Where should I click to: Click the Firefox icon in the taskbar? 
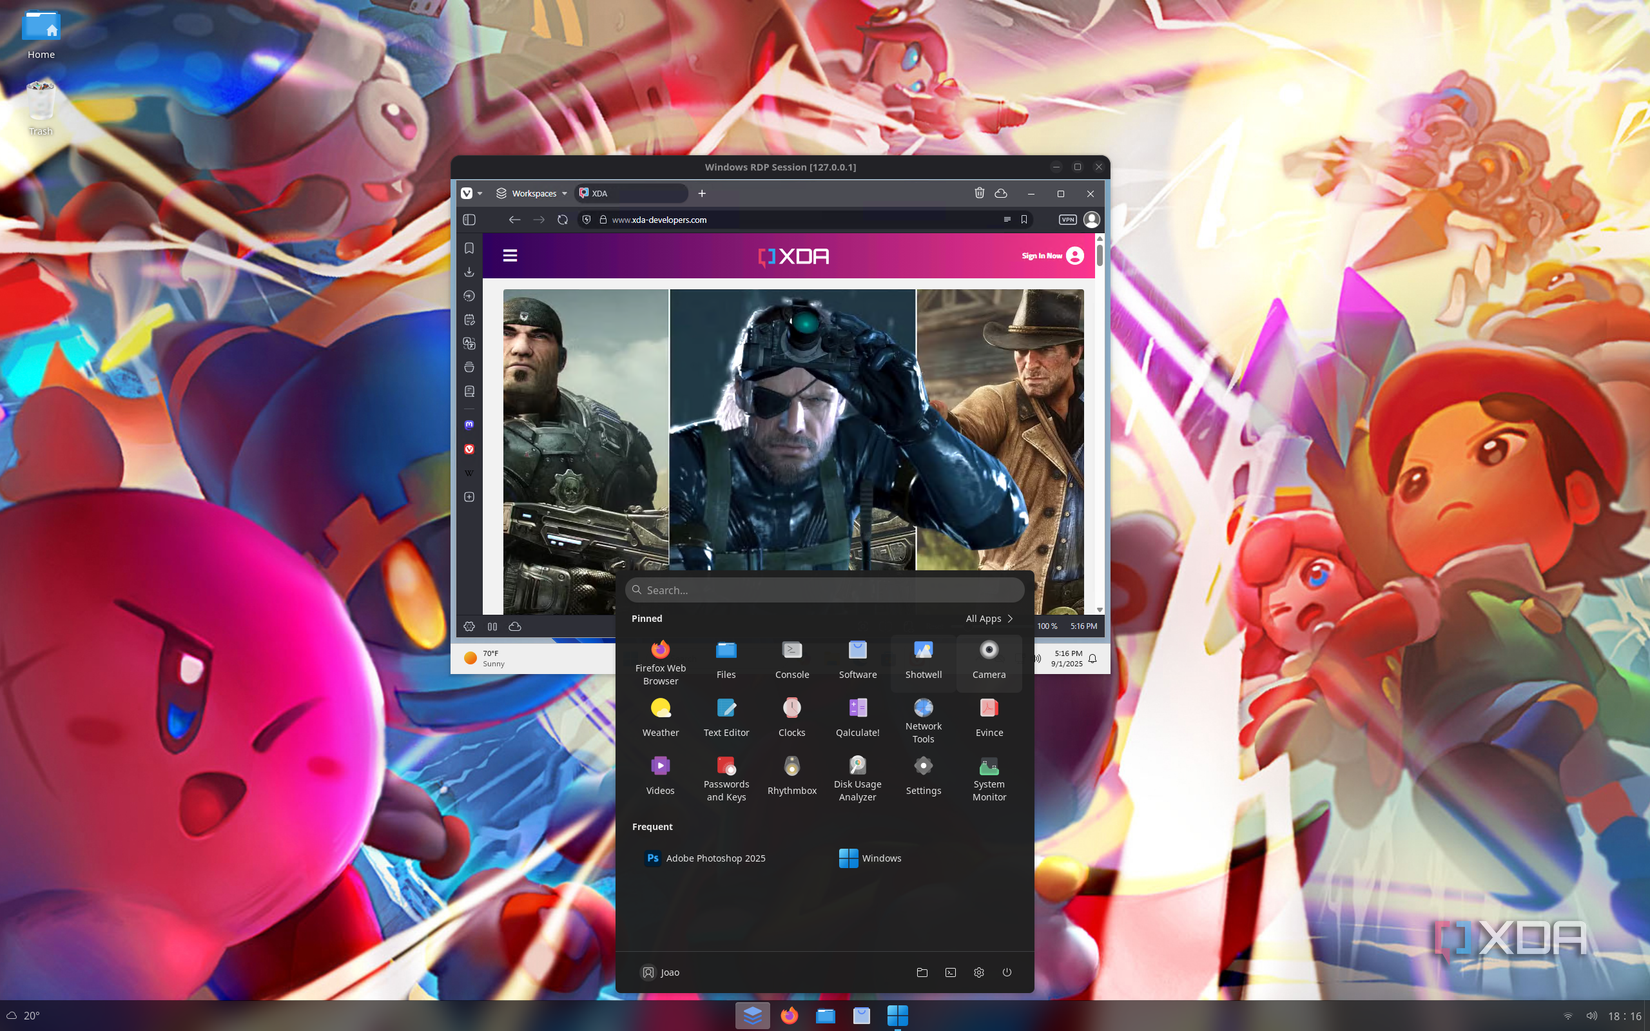tap(789, 1016)
